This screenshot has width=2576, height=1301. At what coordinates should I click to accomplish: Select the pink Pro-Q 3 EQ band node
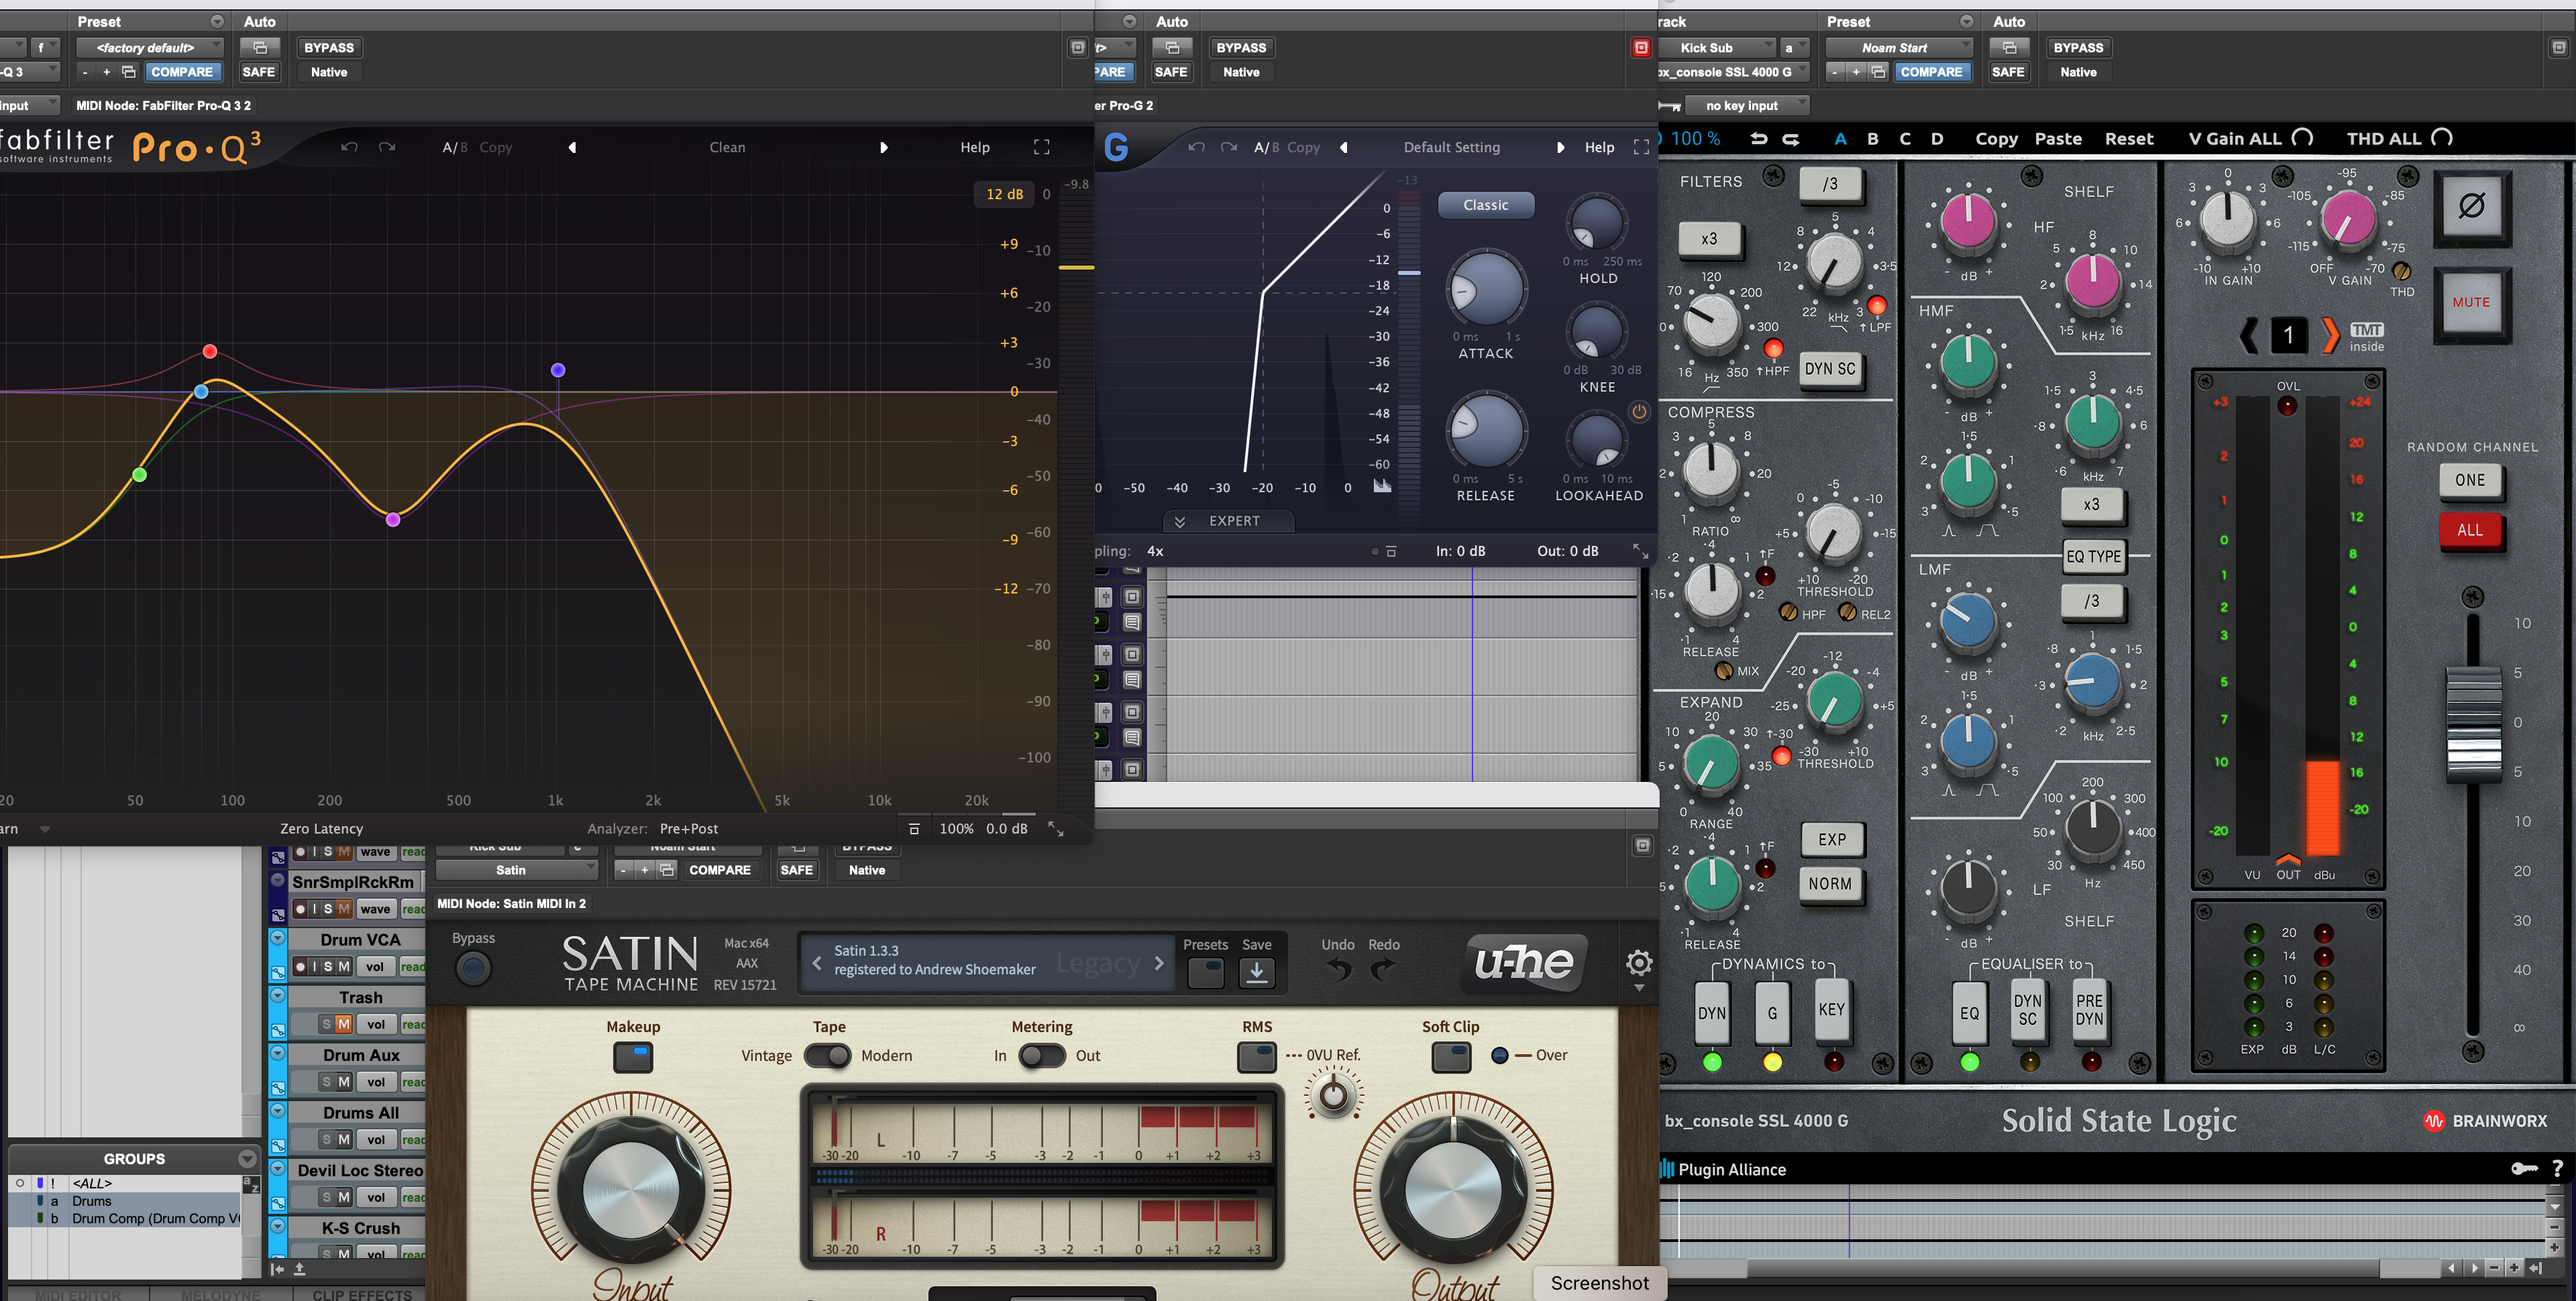tap(393, 519)
